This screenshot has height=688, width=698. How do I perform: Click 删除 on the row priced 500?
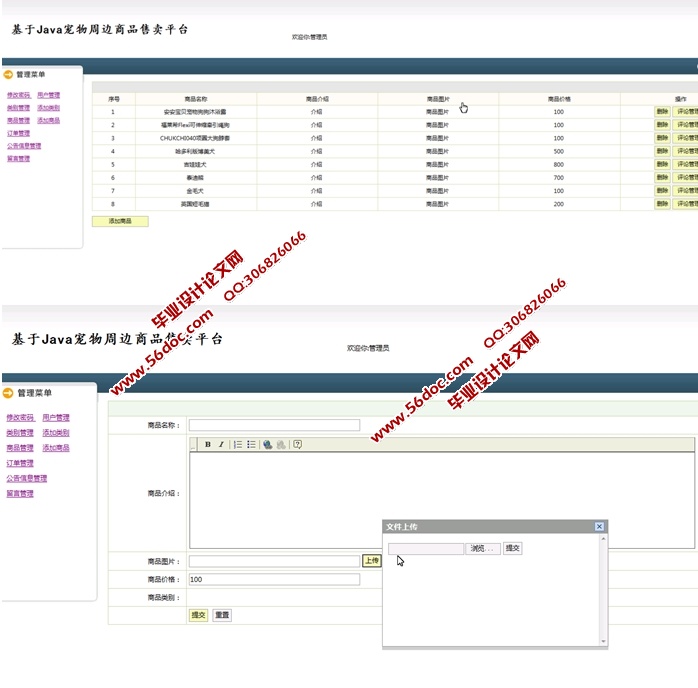(662, 151)
